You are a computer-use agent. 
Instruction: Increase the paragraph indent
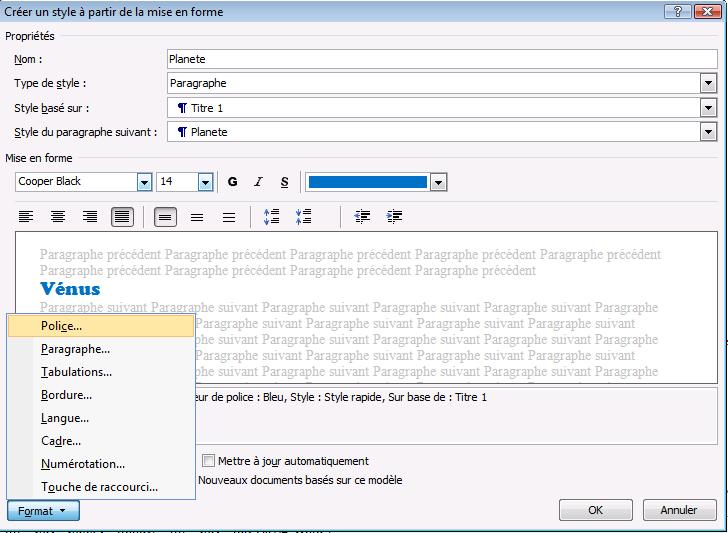click(x=394, y=217)
